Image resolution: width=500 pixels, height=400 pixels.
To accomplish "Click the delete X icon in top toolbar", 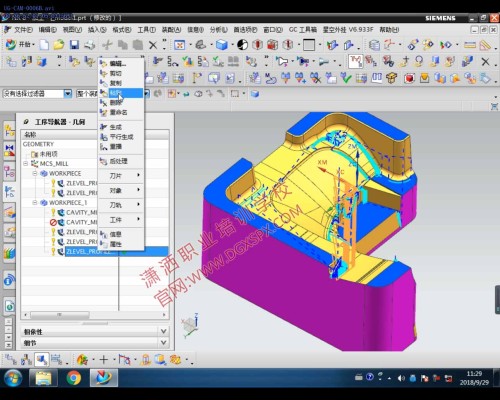I will tap(153, 45).
